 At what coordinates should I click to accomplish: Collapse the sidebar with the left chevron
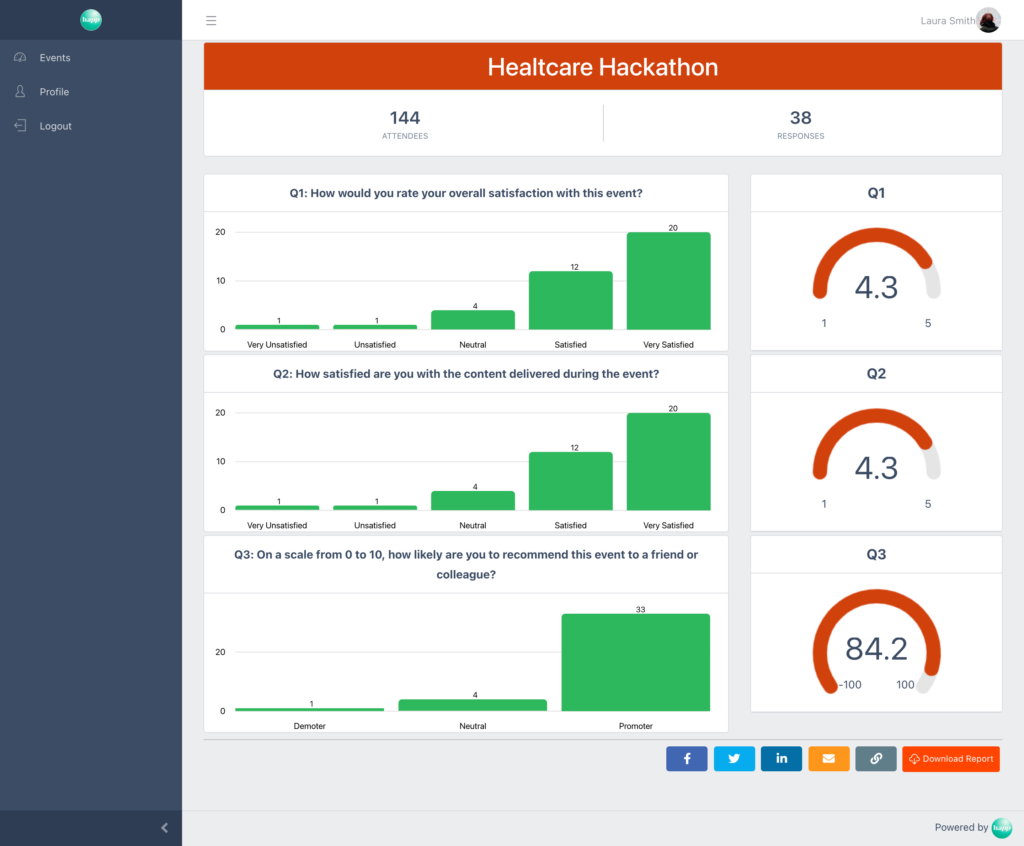pos(165,828)
